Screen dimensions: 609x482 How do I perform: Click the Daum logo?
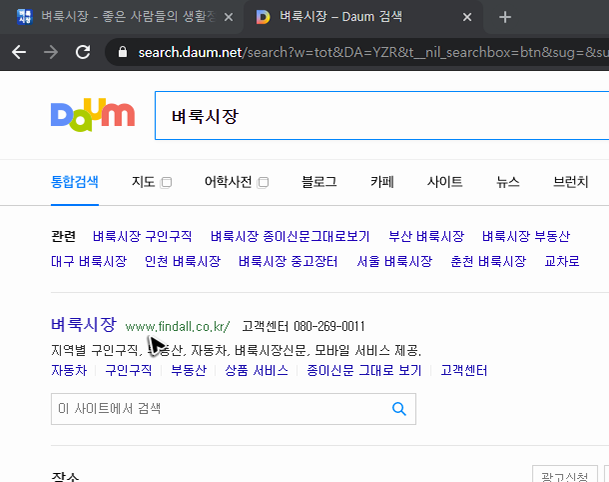93,115
